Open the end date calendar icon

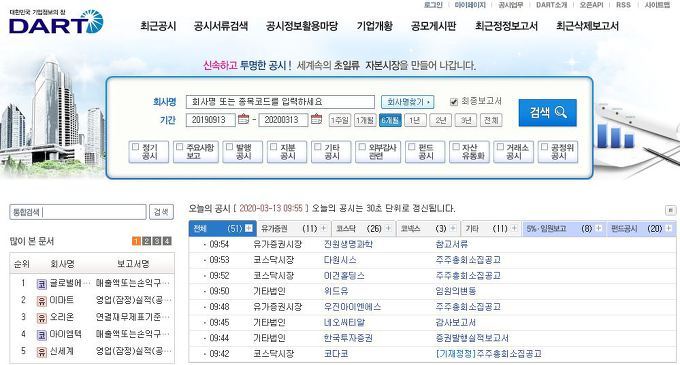(x=317, y=119)
